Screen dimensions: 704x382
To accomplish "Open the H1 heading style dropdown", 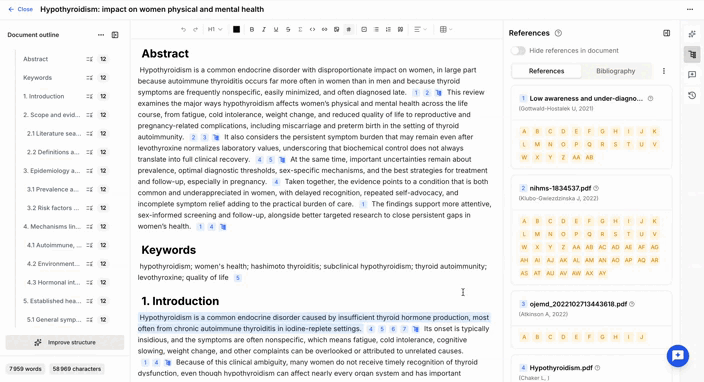I will tap(215, 30).
